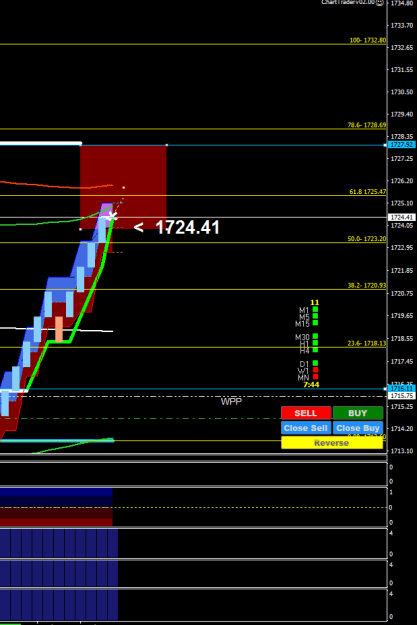417x625 pixels.
Task: Click the 1724.41 current price tag on axis
Action: [401, 217]
